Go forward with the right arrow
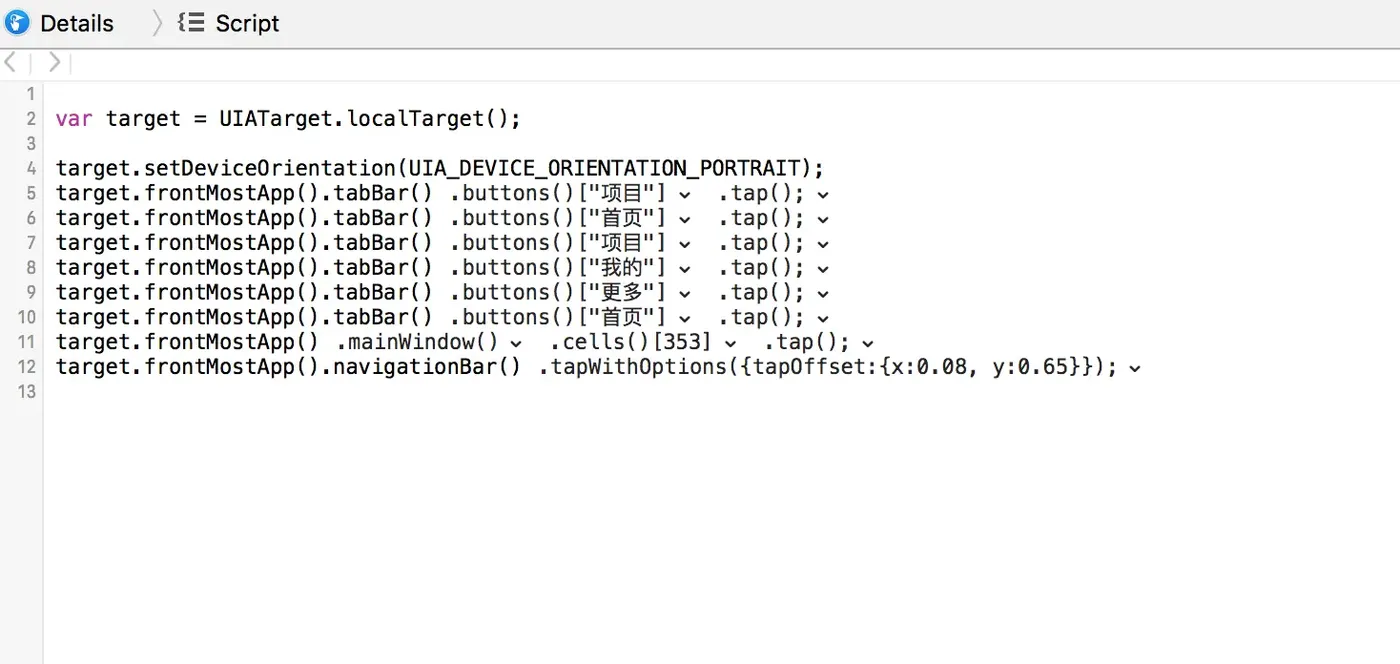Image resolution: width=1400 pixels, height=664 pixels. [x=54, y=63]
